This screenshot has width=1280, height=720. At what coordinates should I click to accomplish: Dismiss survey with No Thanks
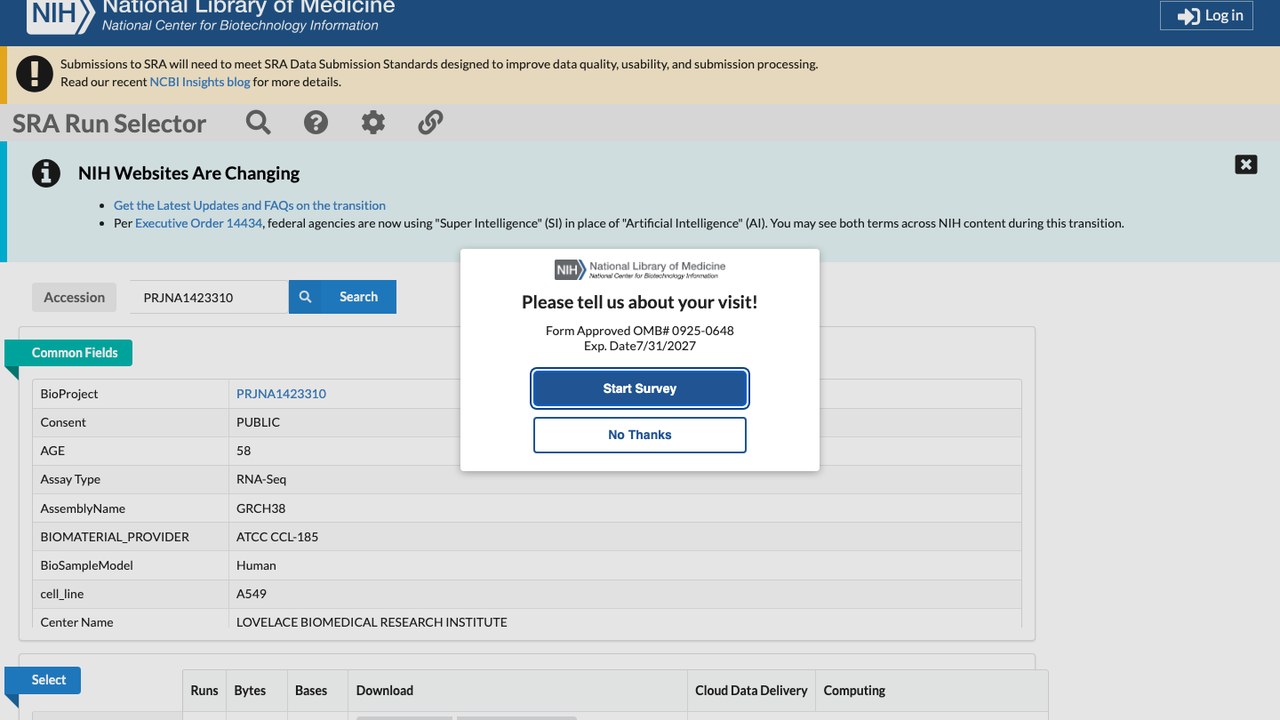(640, 435)
